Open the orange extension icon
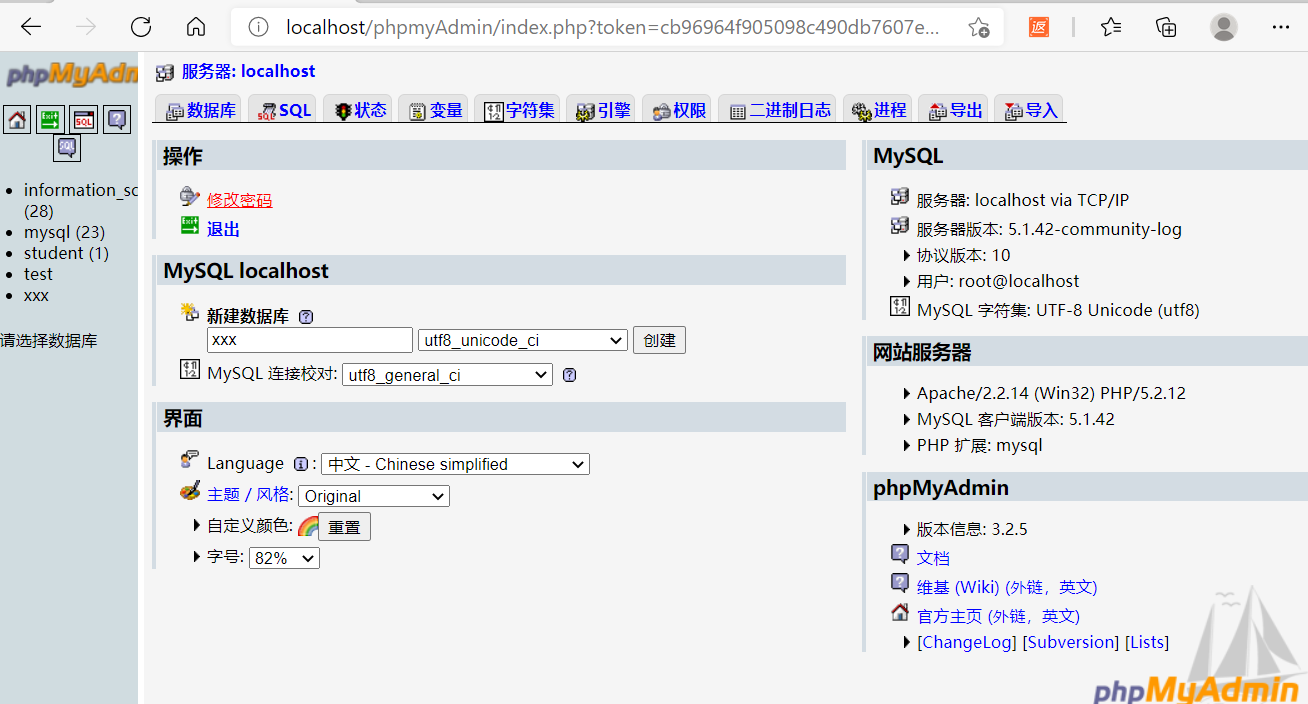The height and width of the screenshot is (704, 1308). [x=1039, y=27]
